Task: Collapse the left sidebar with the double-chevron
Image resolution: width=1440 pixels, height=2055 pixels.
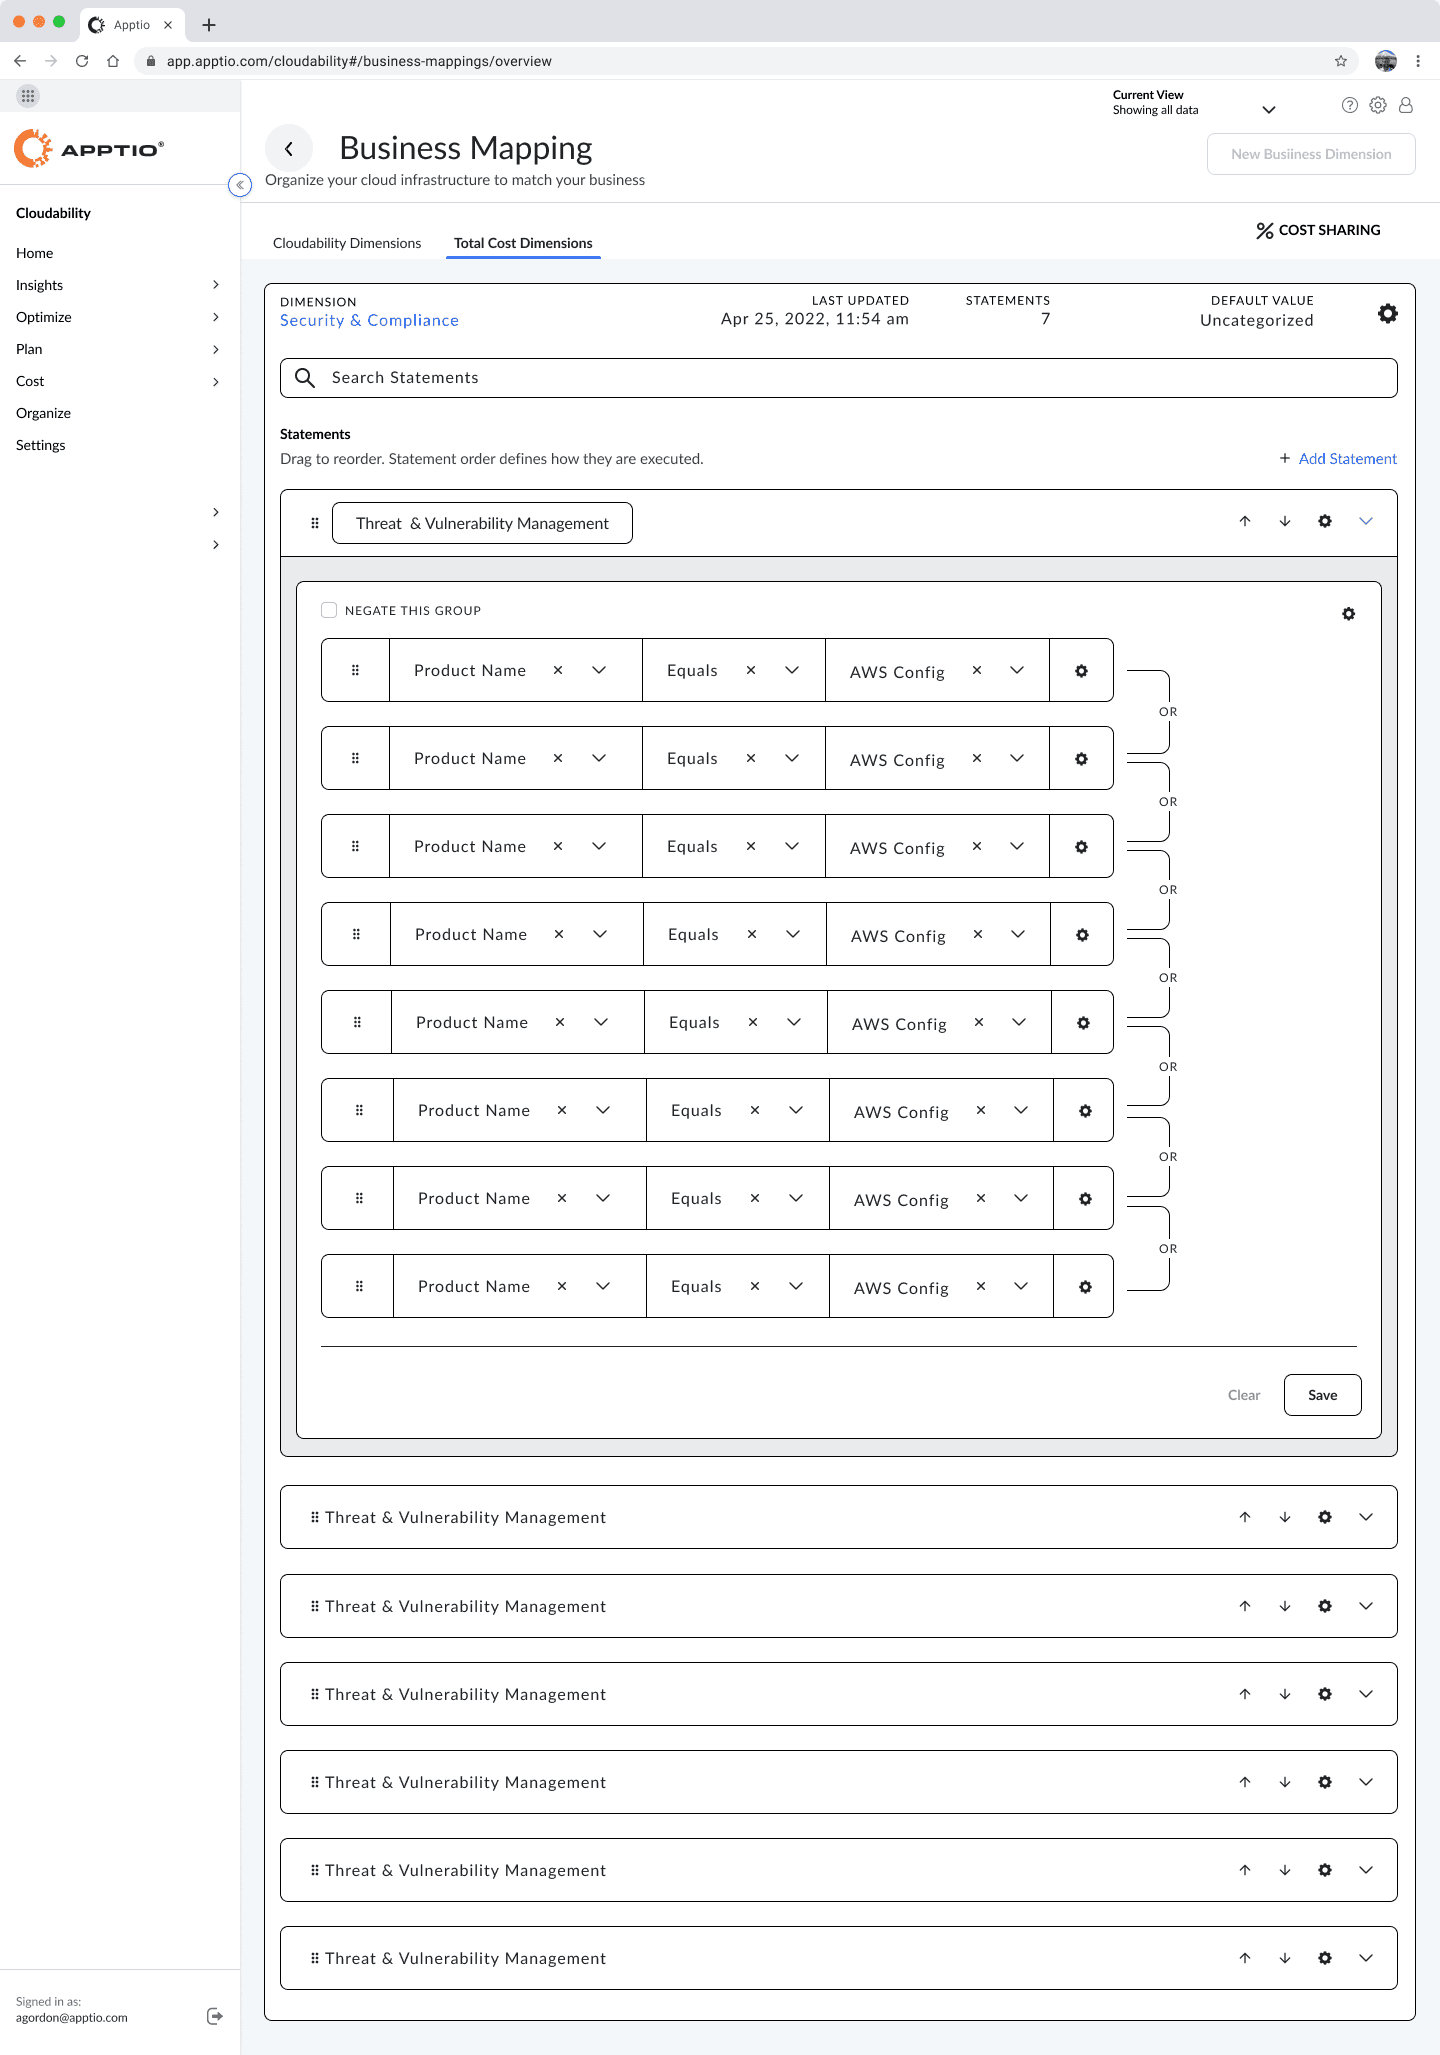Action: (240, 185)
